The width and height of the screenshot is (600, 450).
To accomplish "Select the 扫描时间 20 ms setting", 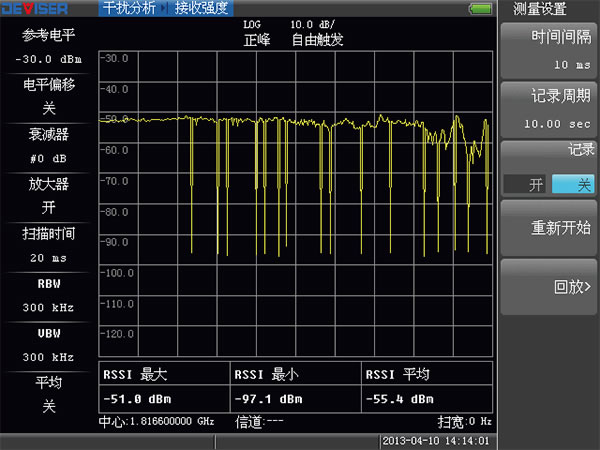I will coord(49,245).
